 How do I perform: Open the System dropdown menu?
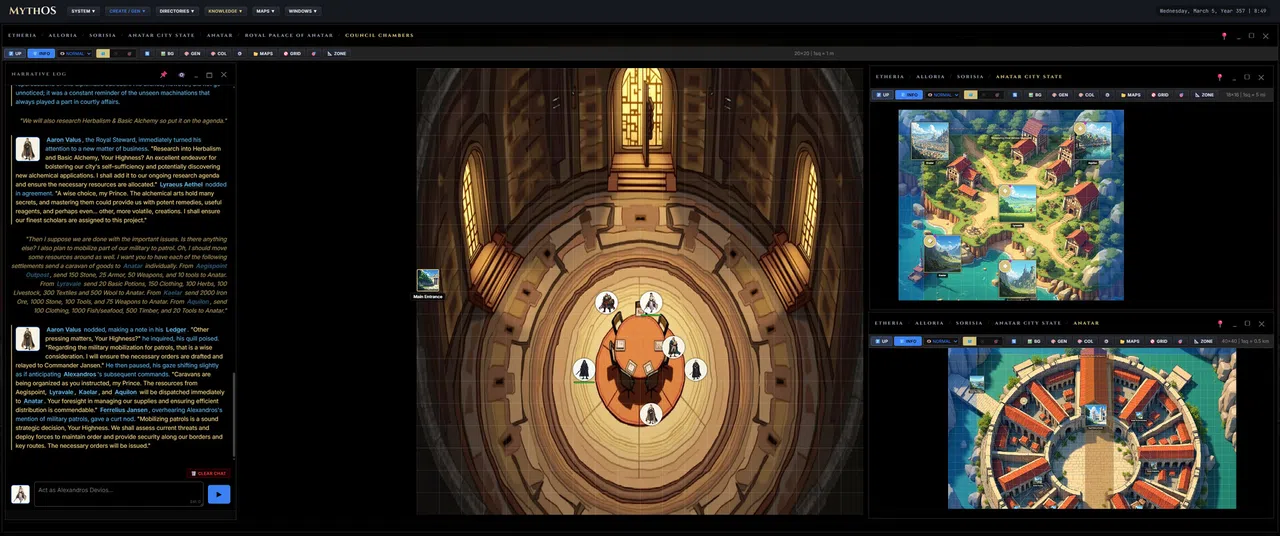tap(84, 11)
